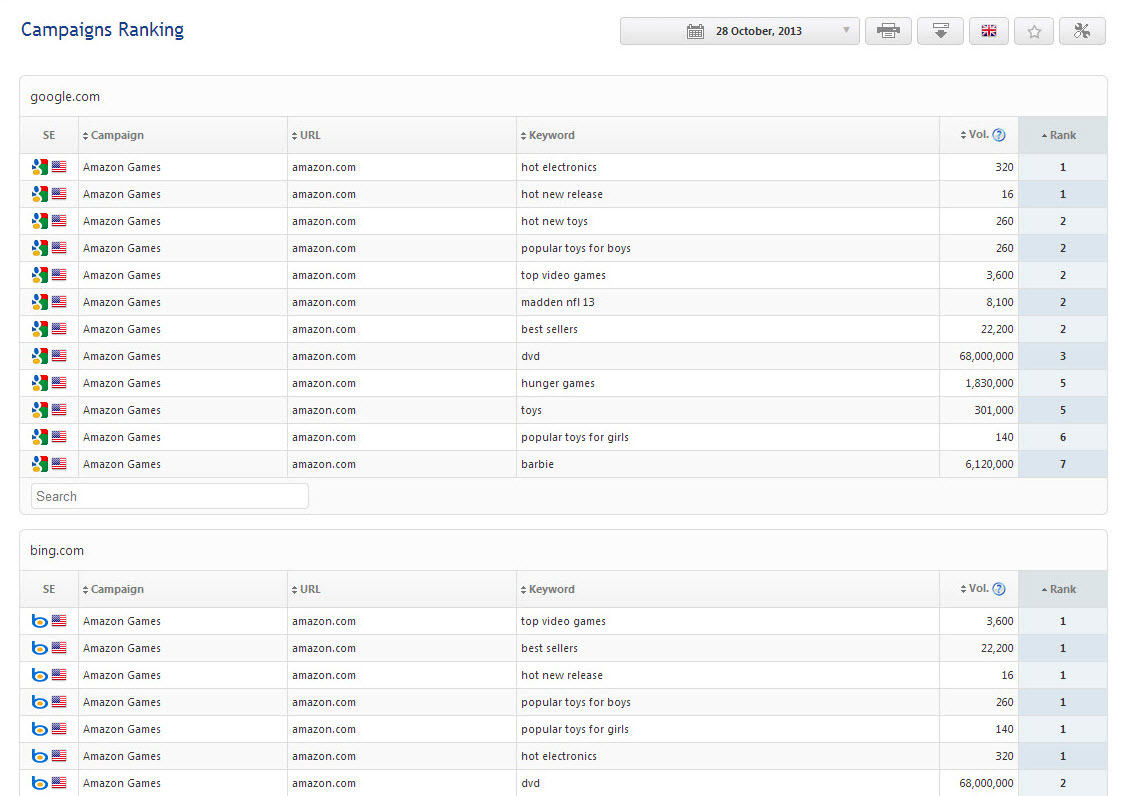Sort google.com table by Campaign column
This screenshot has width=1121, height=796.
coord(116,136)
